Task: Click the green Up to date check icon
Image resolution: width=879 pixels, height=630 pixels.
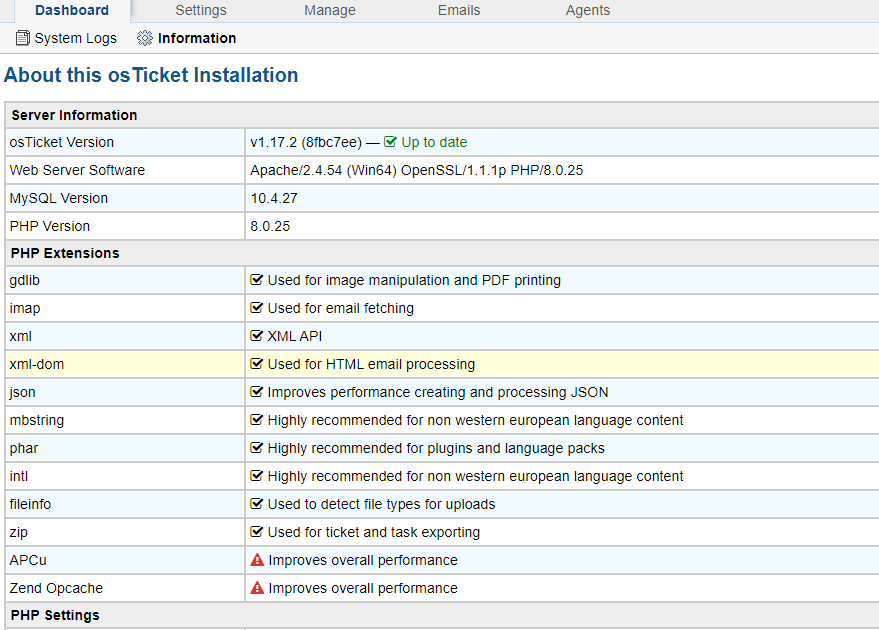Action: coord(391,142)
